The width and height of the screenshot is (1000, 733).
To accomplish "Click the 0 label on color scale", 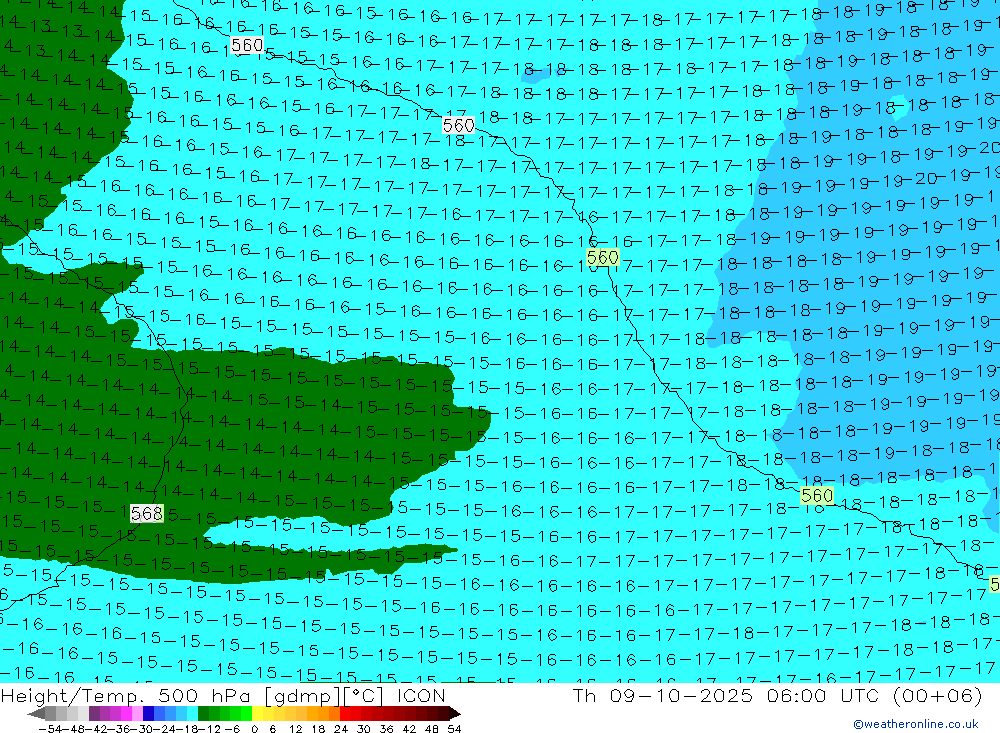I will (254, 729).
